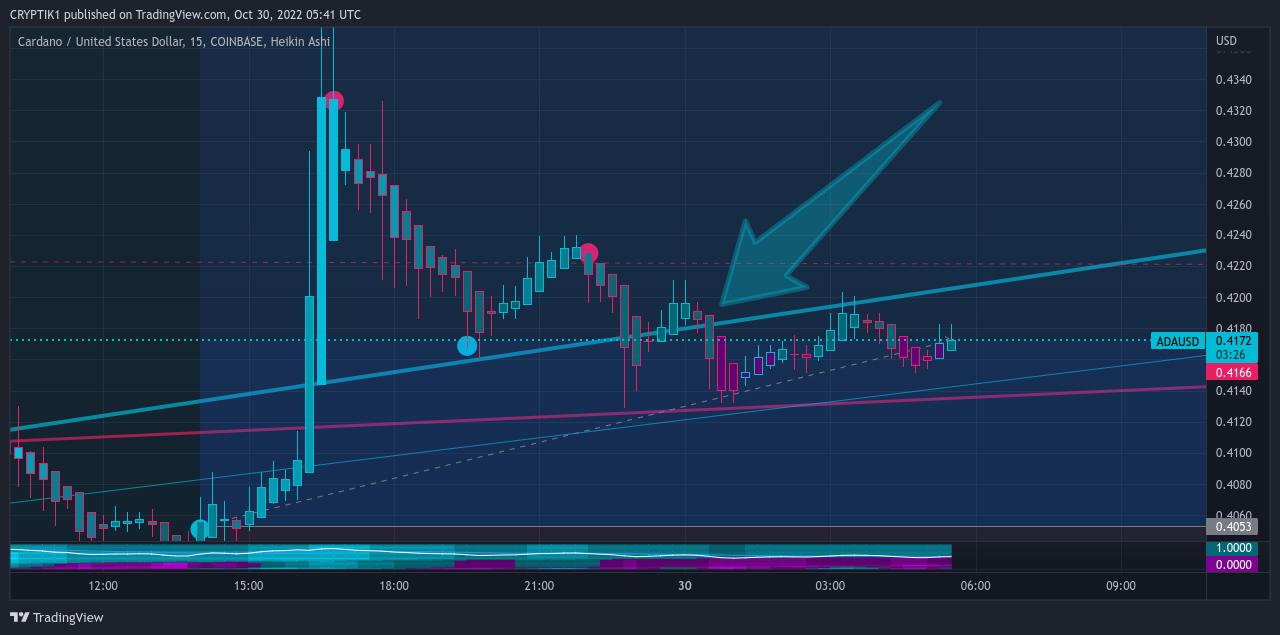Click the pink circle marker atop the tallest candle
1280x635 pixels.
334,101
